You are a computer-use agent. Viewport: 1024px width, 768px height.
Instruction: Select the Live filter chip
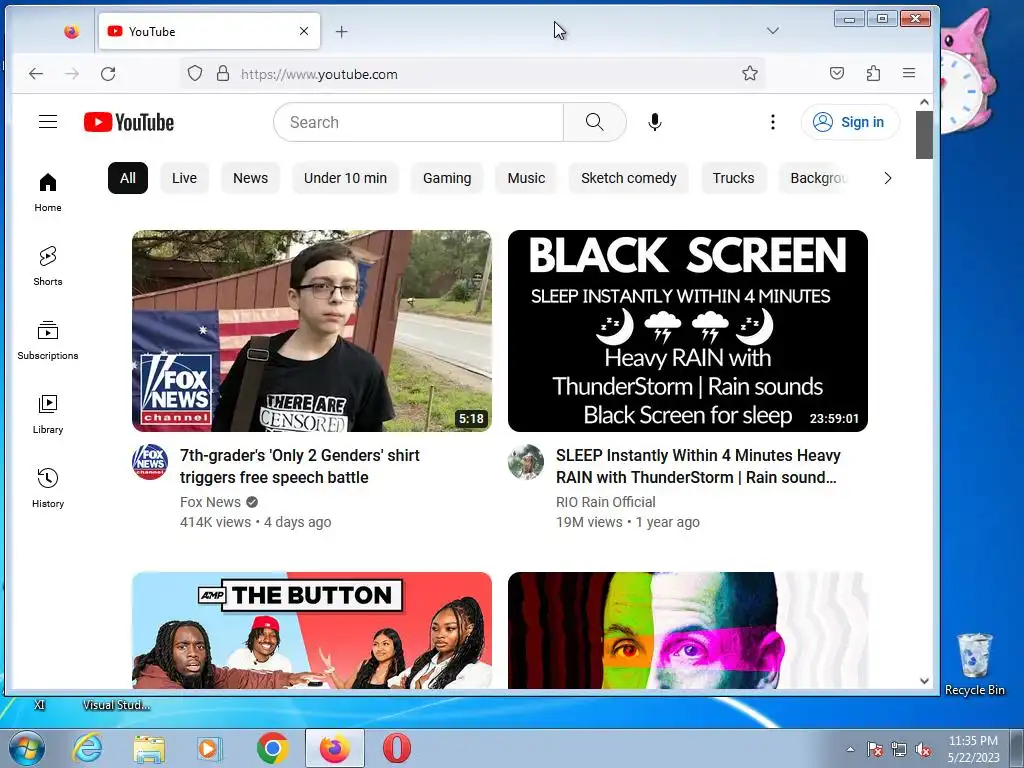(x=184, y=178)
